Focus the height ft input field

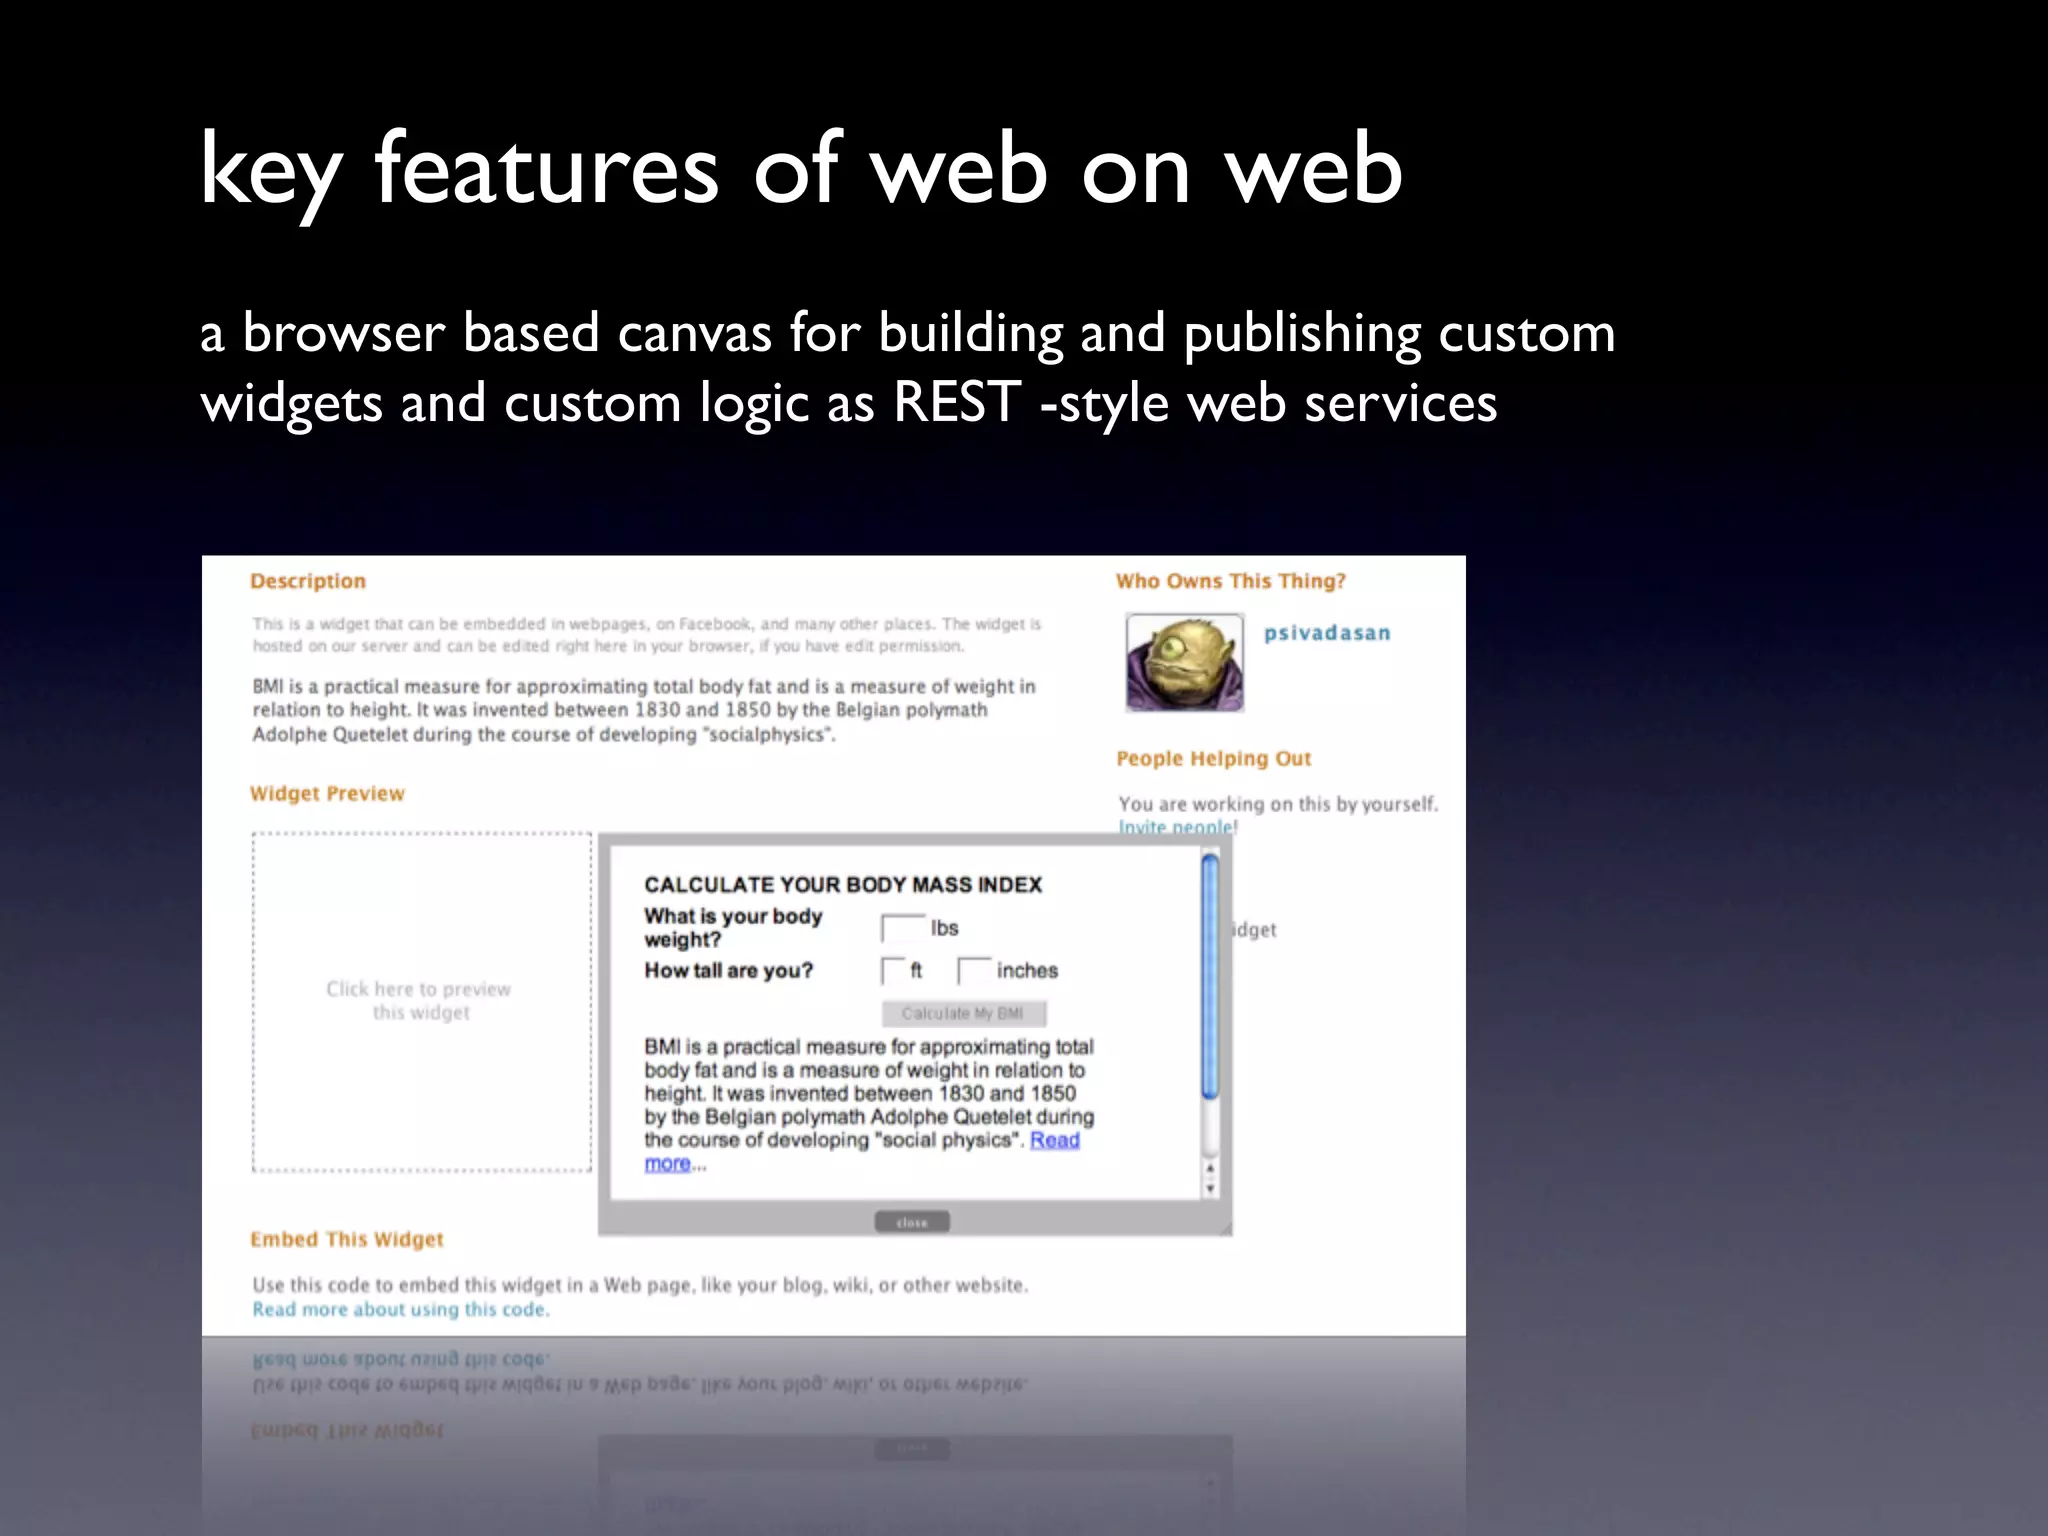pyautogui.click(x=892, y=970)
